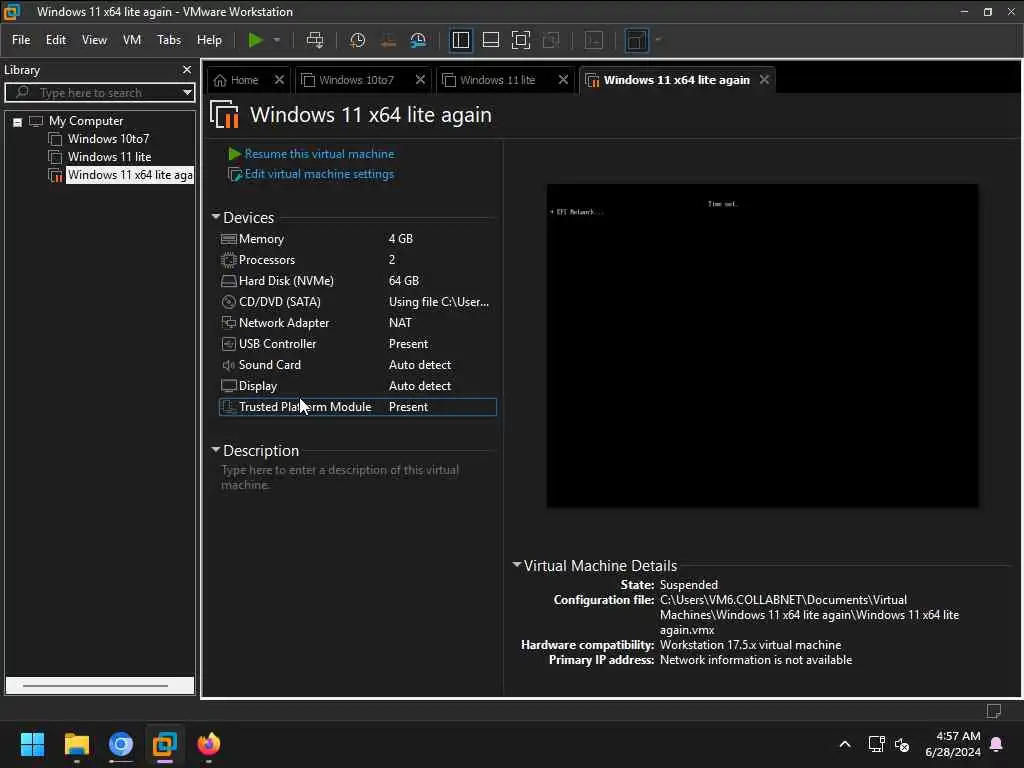This screenshot has width=1024, height=768.
Task: Open the library search dropdown arrow
Action: point(187,93)
